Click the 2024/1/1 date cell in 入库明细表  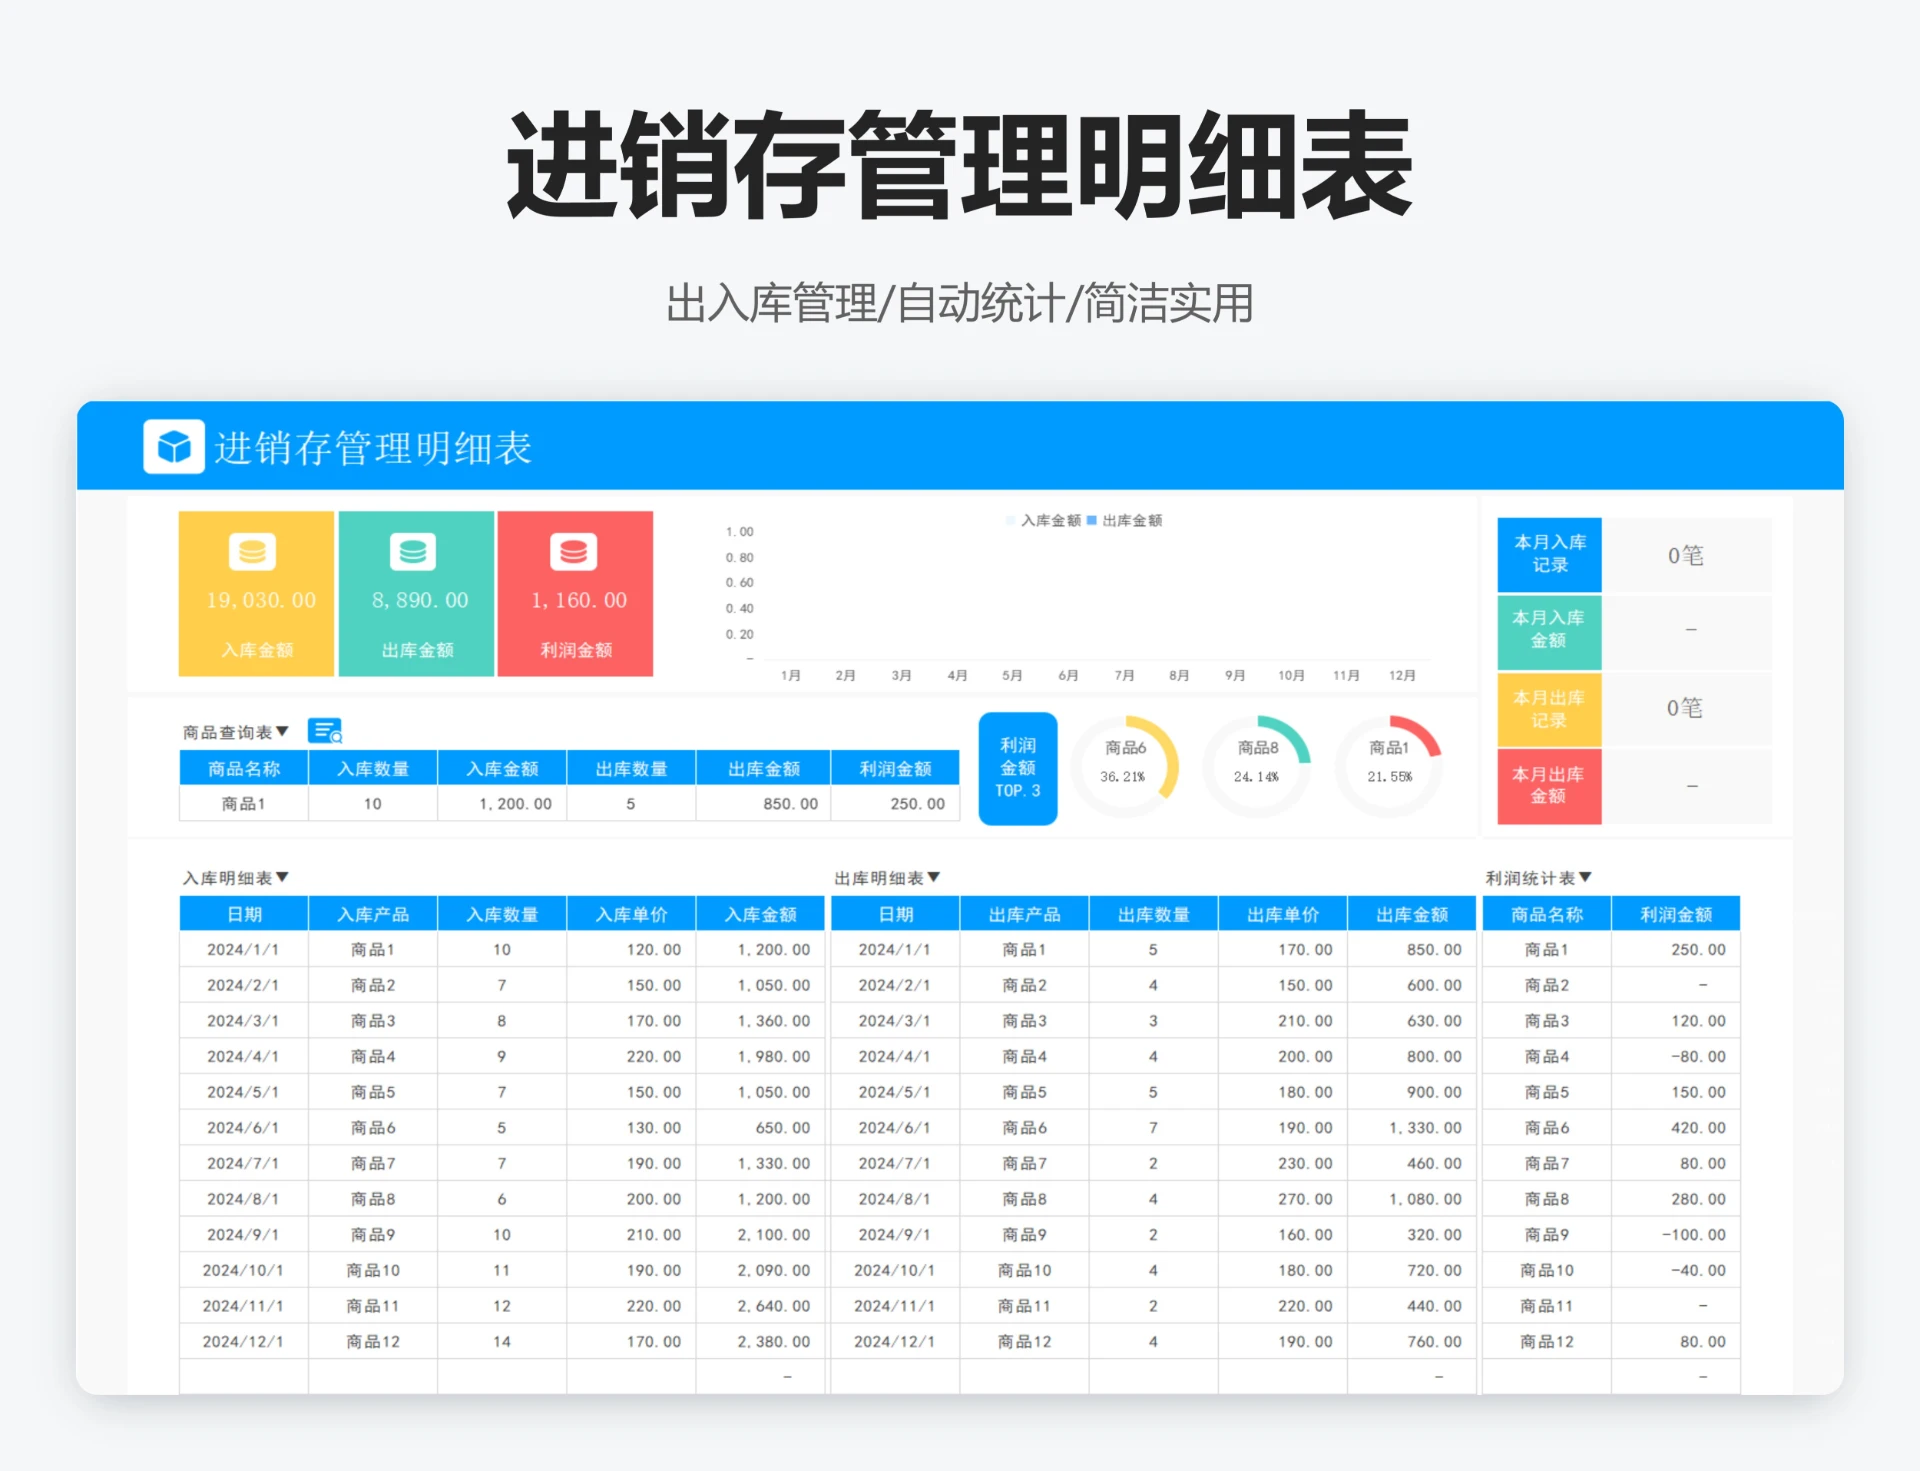(242, 949)
